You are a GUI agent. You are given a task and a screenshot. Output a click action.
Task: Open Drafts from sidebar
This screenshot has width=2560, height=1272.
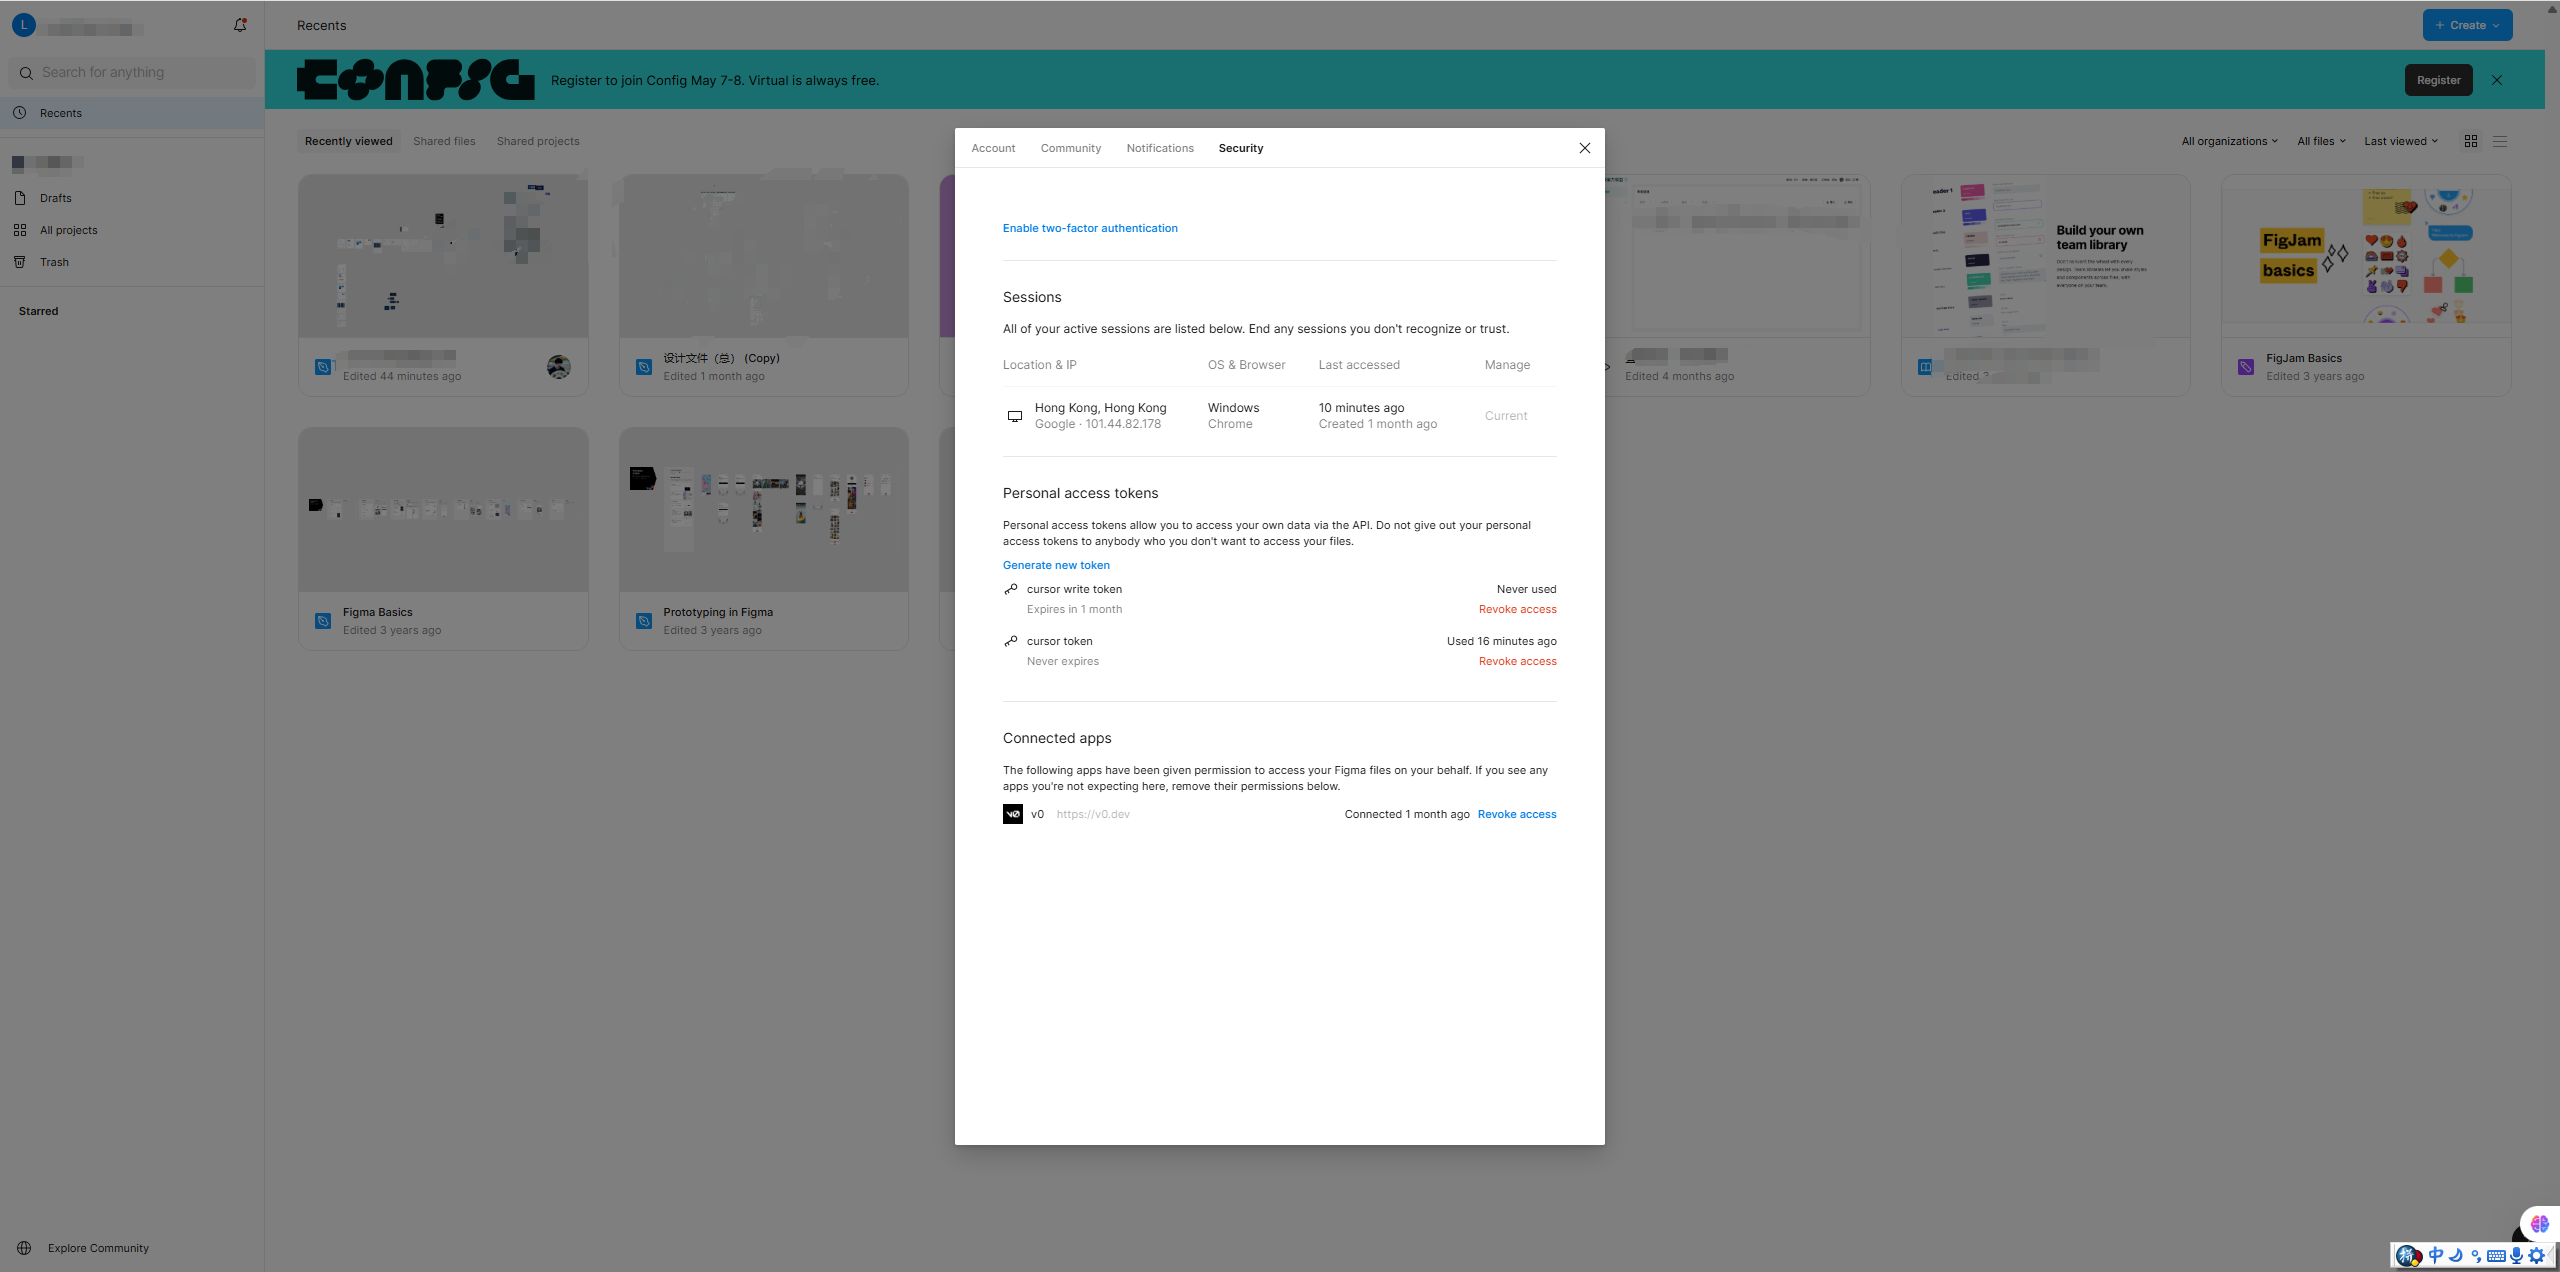click(x=55, y=198)
